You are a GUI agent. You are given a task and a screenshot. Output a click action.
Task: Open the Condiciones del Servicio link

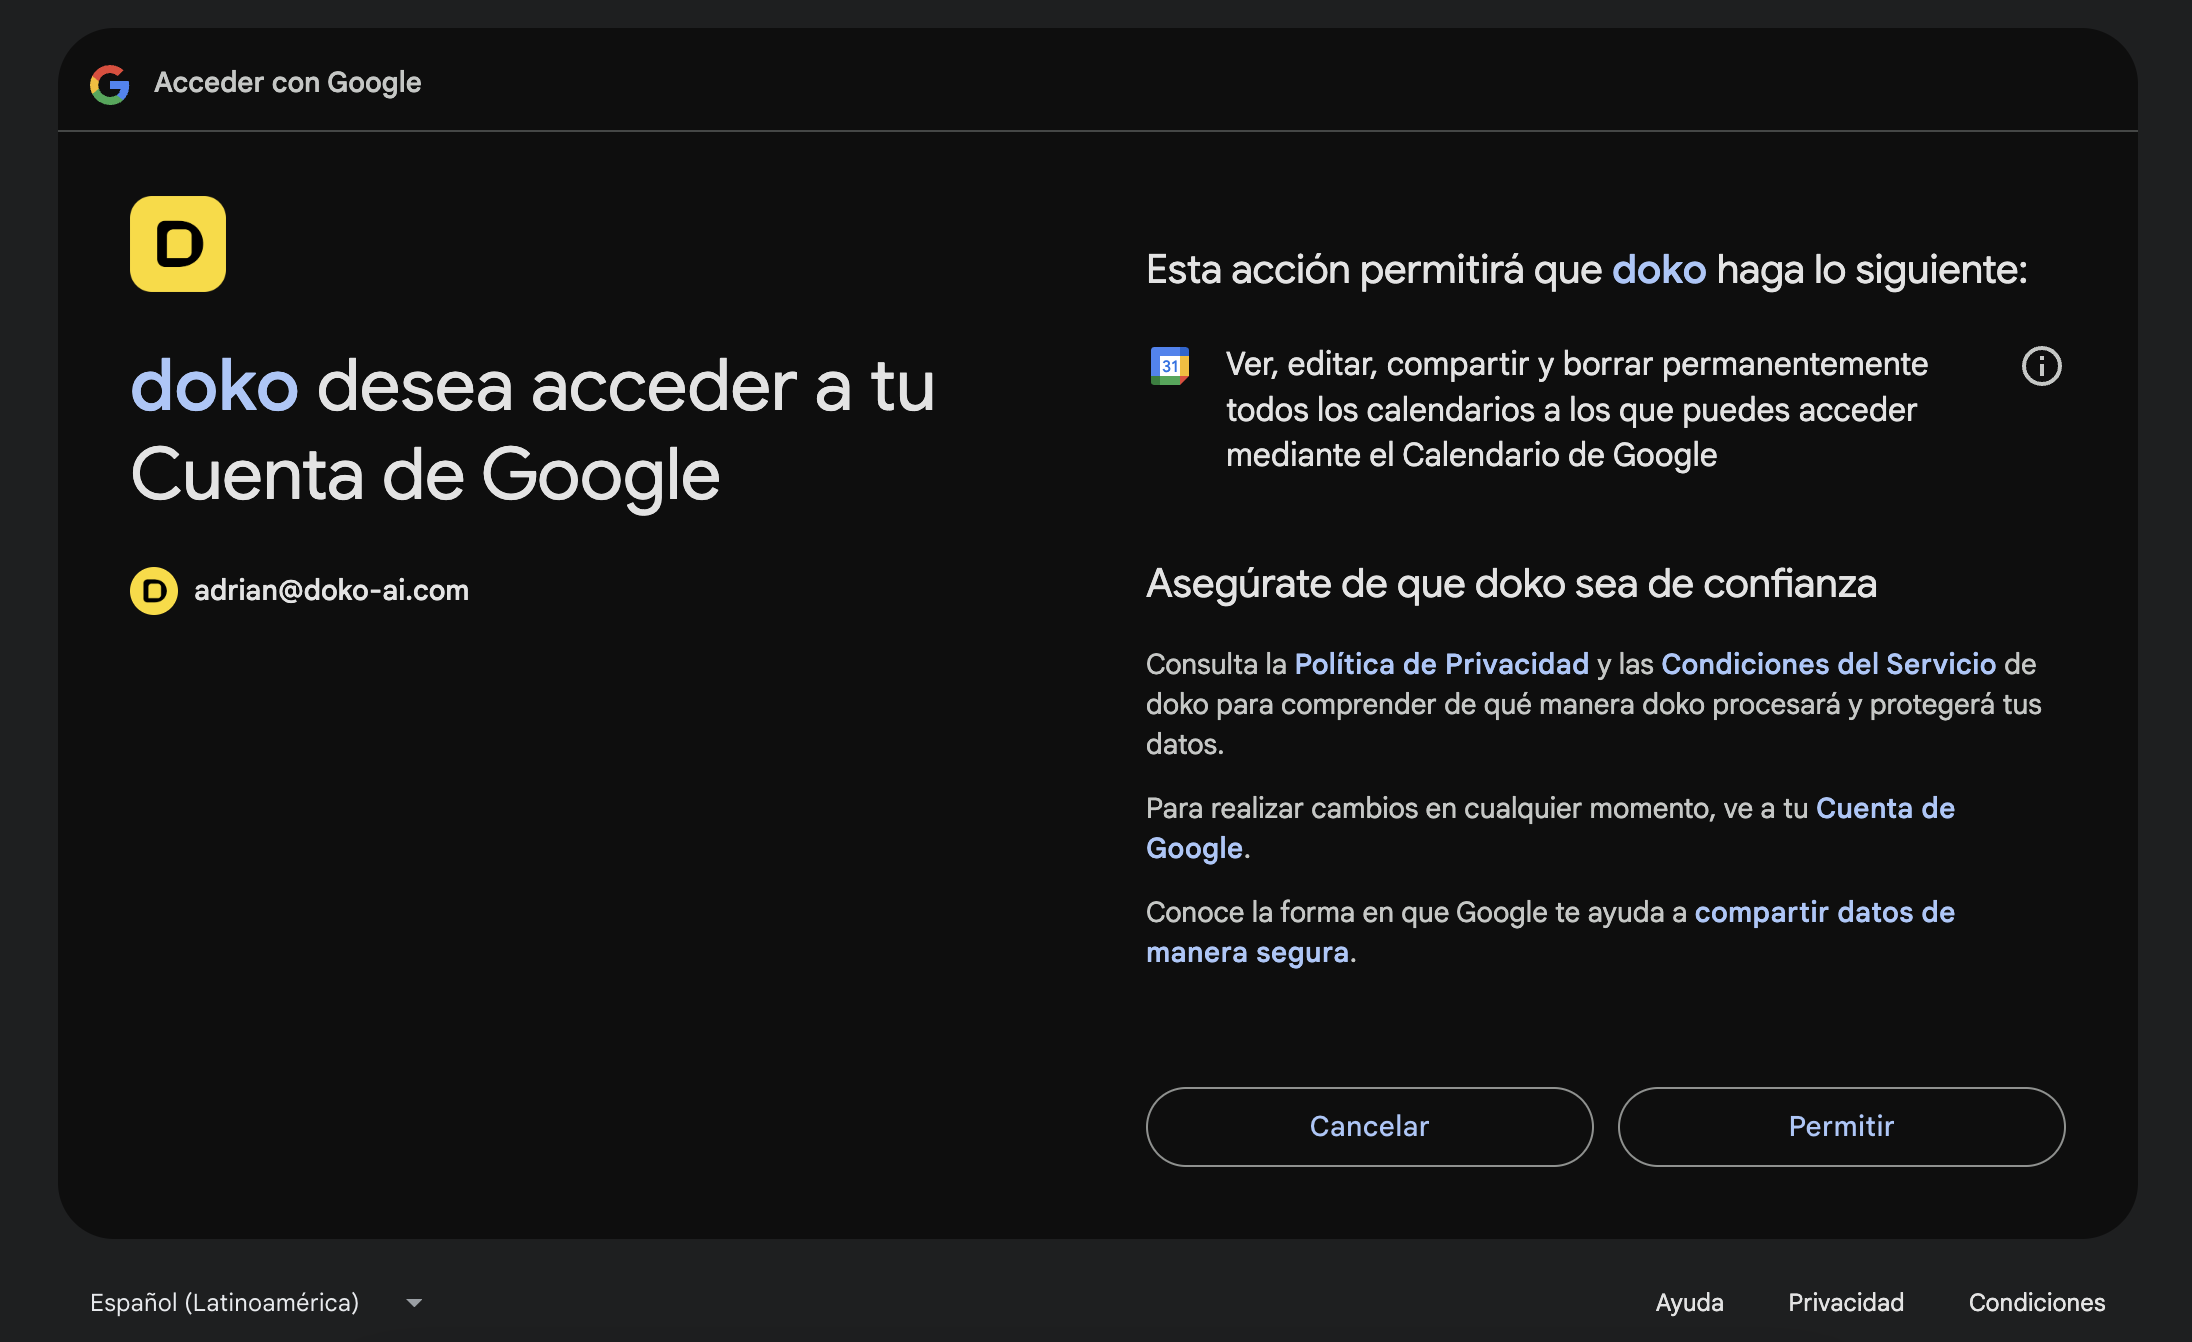point(1828,664)
